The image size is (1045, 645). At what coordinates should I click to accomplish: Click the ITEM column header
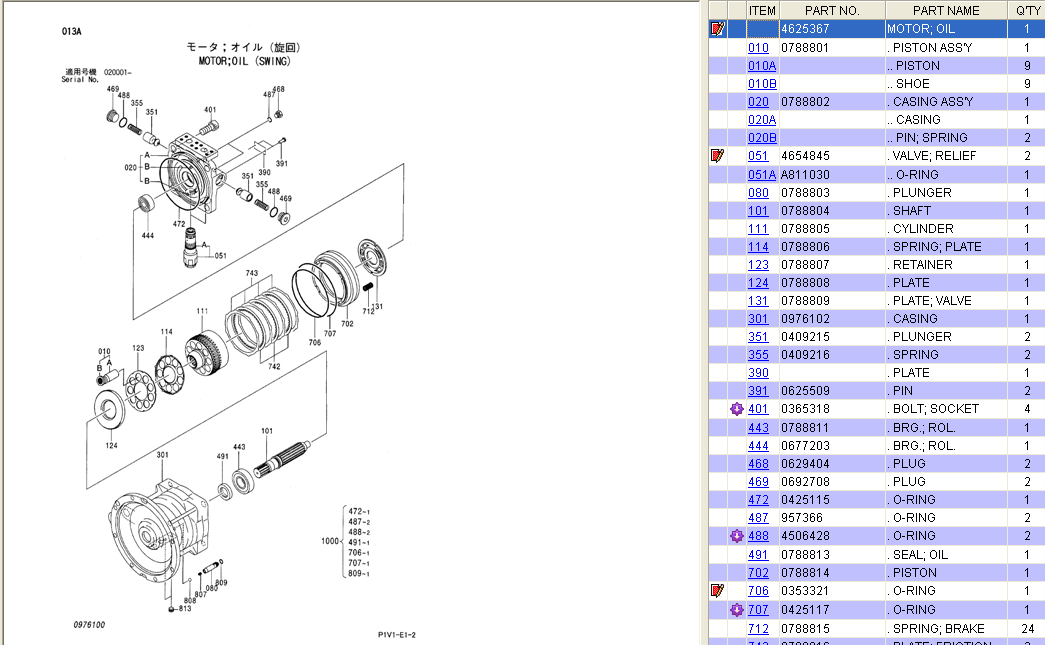point(762,10)
